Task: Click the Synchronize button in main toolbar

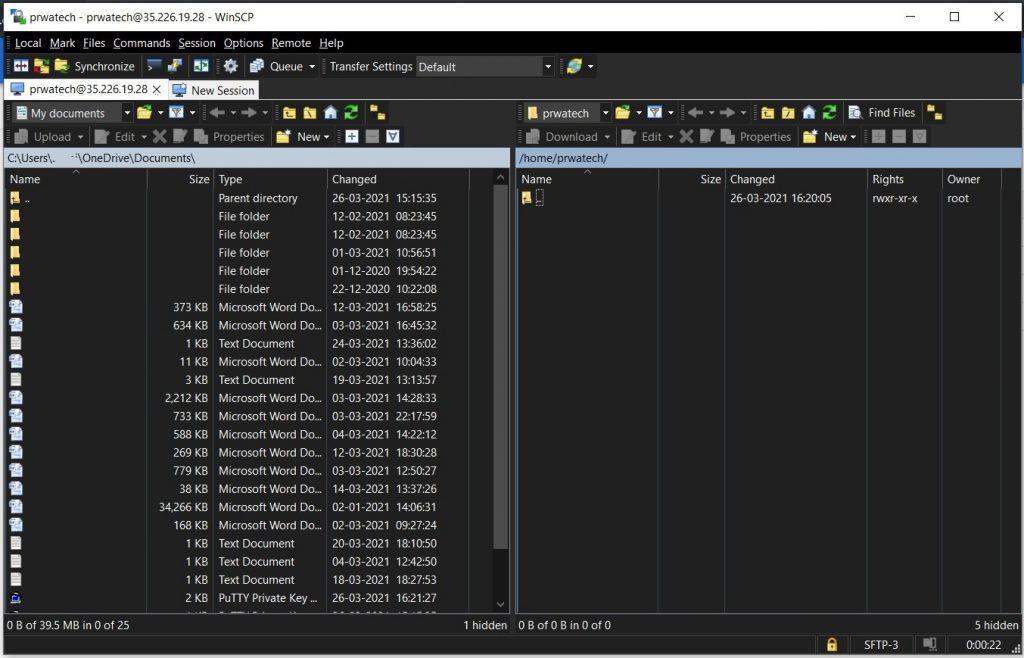Action: tap(95, 66)
